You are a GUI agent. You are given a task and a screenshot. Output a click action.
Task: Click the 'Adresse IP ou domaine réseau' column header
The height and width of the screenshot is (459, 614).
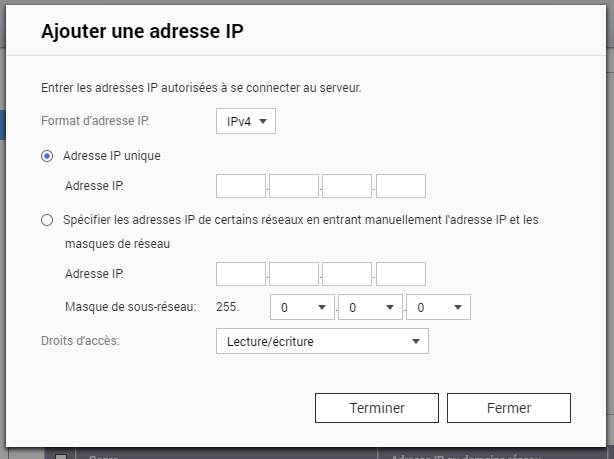[x=460, y=455]
